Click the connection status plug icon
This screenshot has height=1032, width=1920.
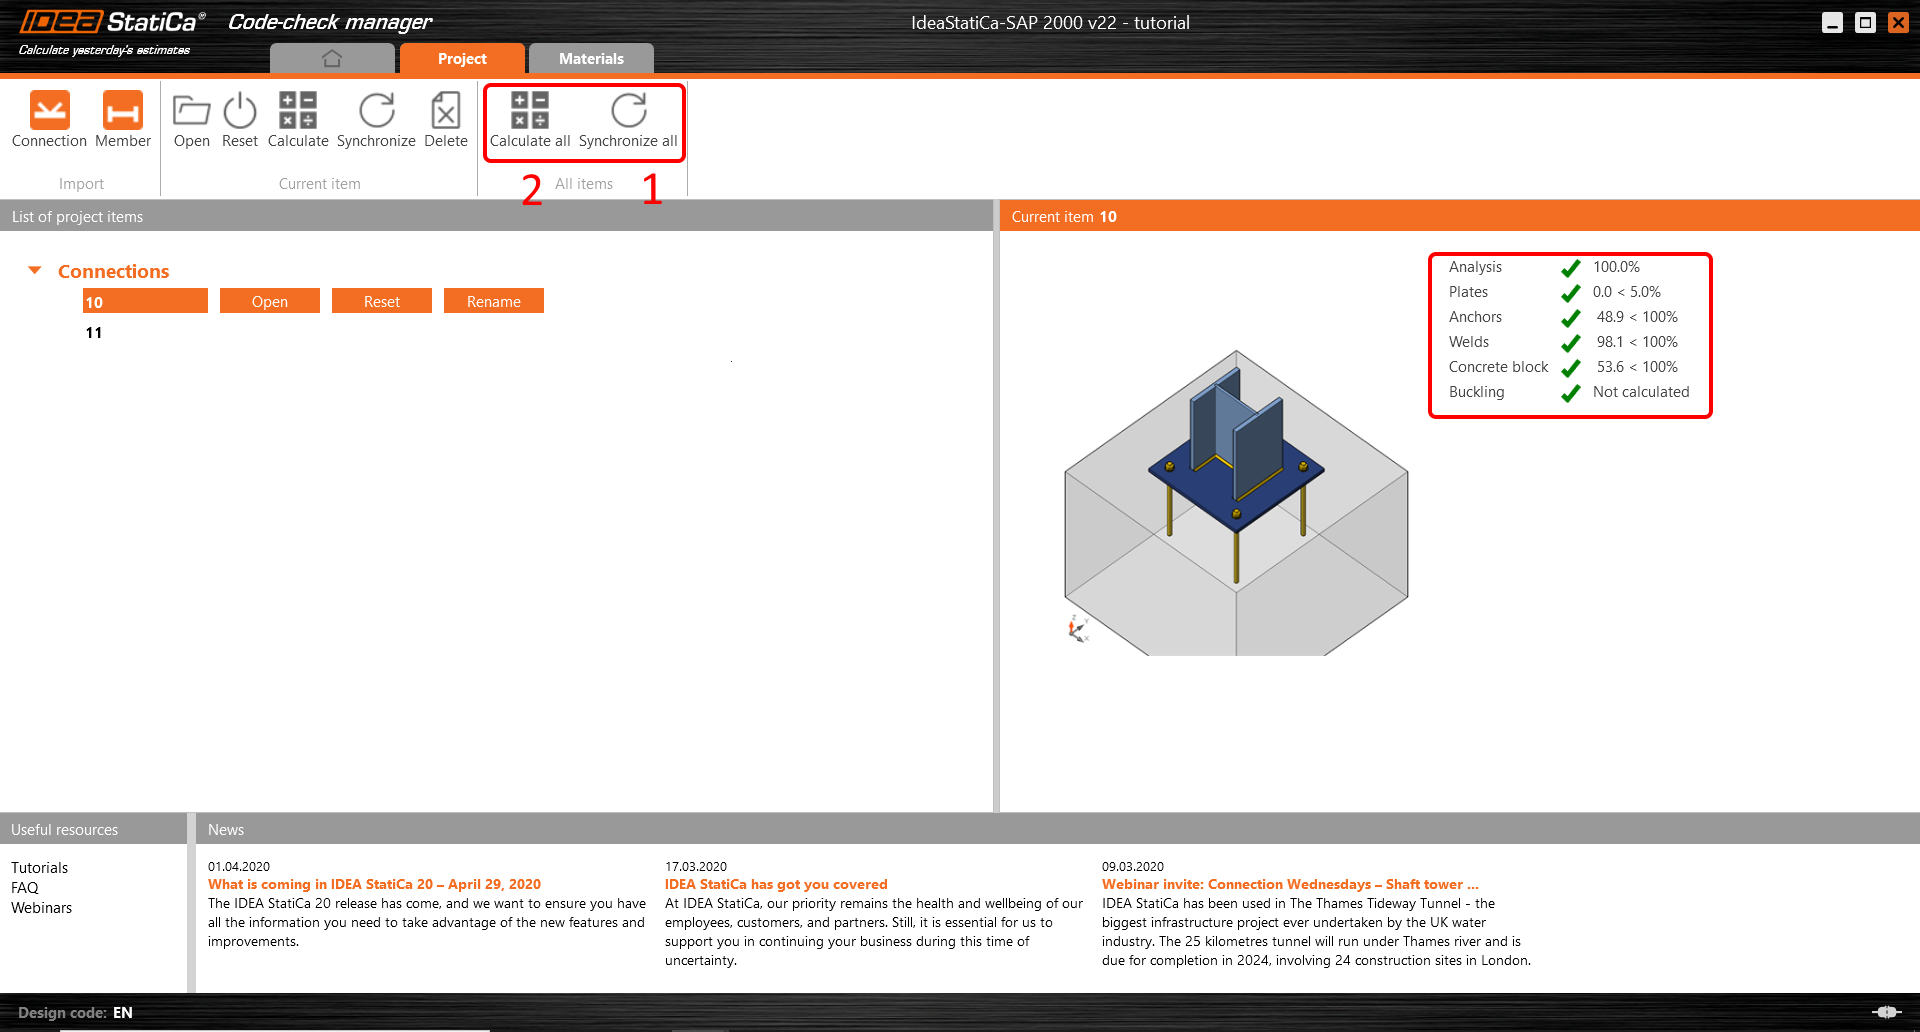click(1886, 1012)
